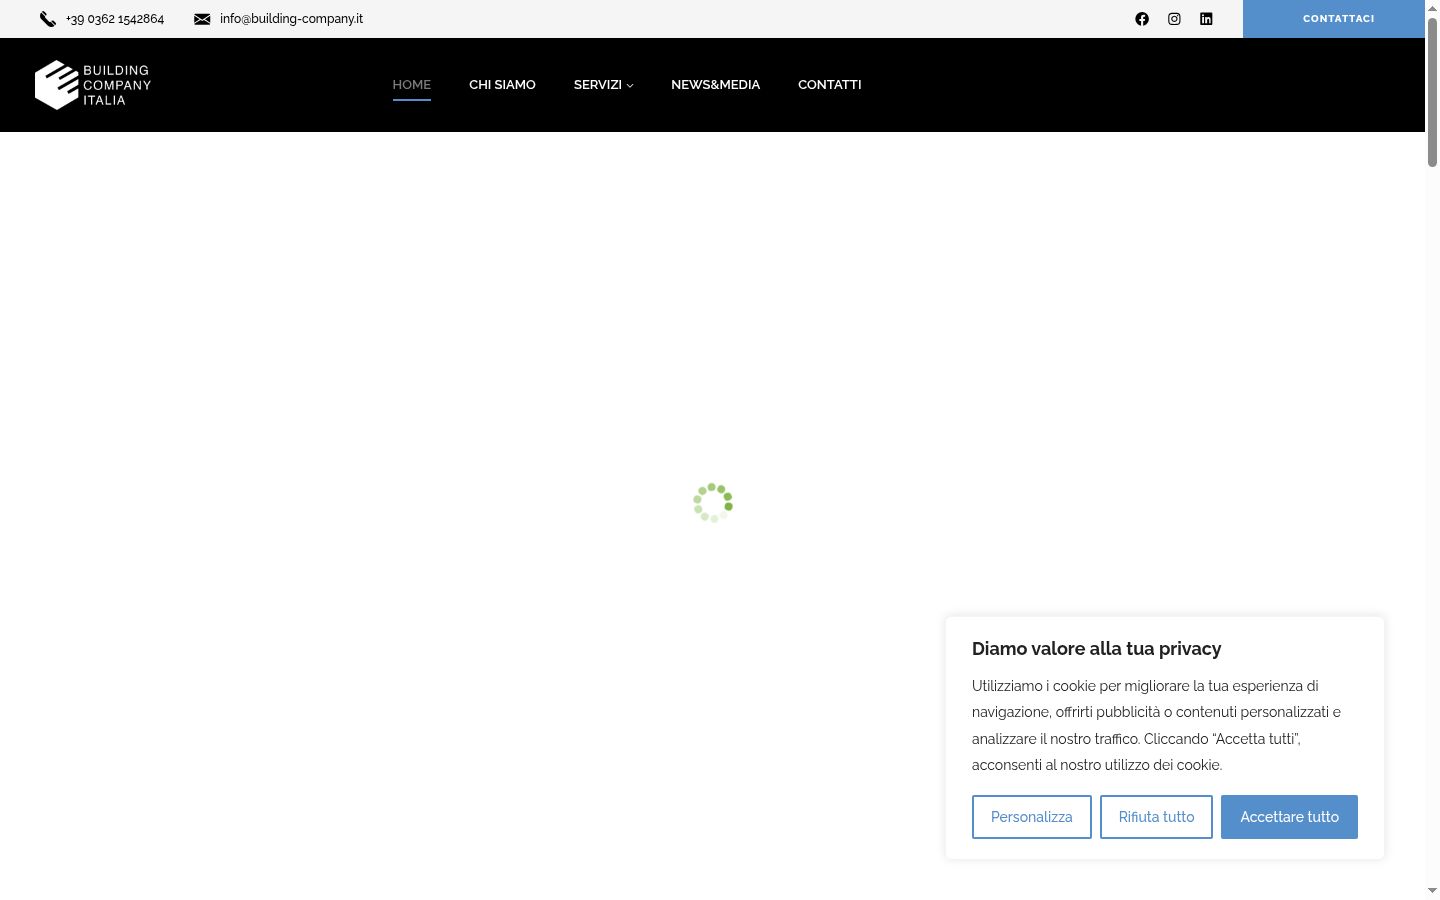
Task: Go to the HOME menu item
Action: coord(412,85)
